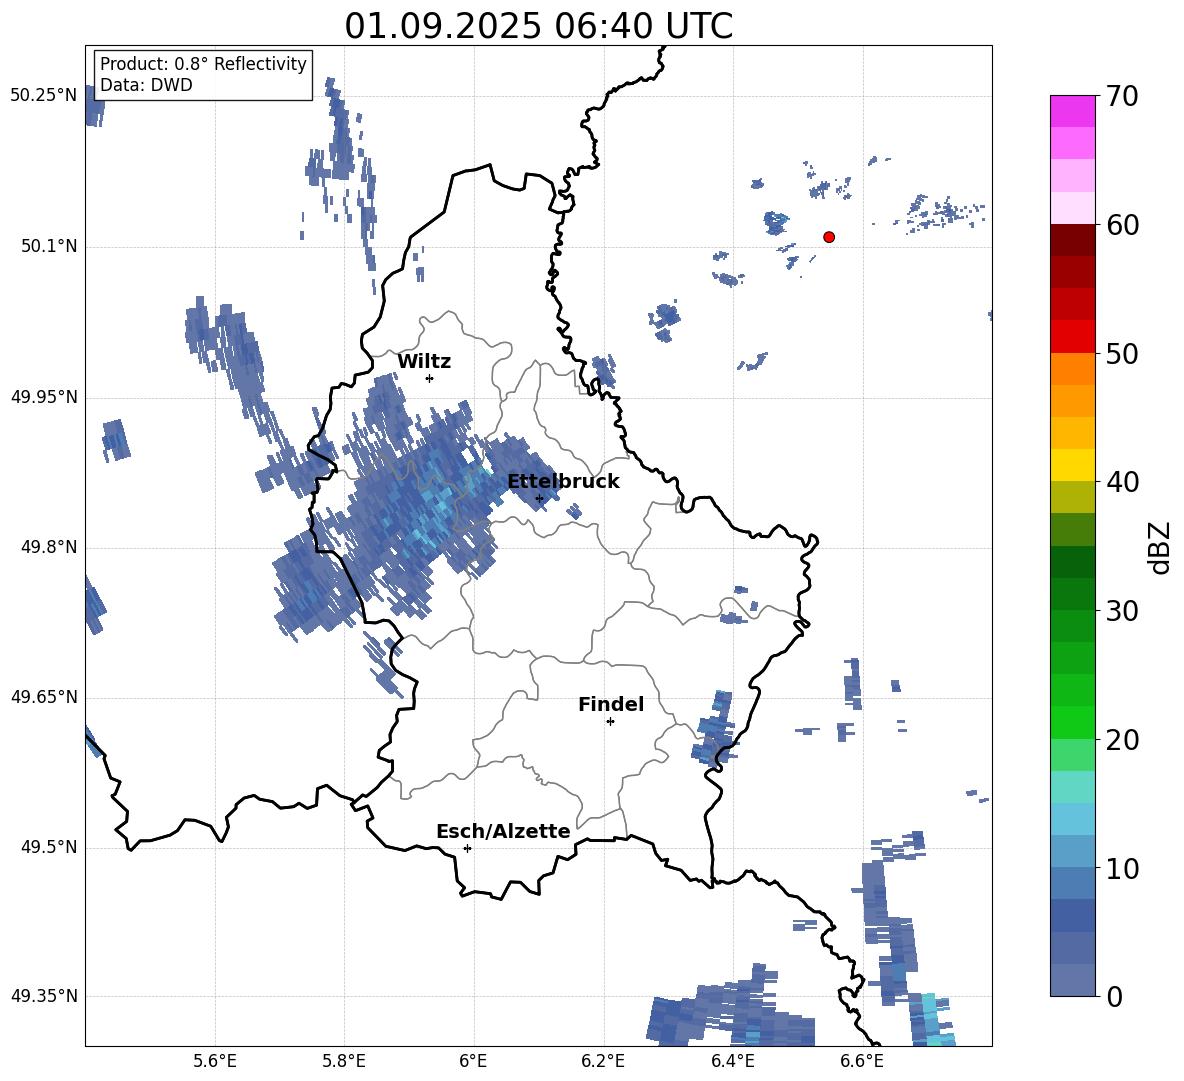Click the longitude label 6.2°E
The image size is (1184, 1081).
pyautogui.click(x=603, y=1061)
